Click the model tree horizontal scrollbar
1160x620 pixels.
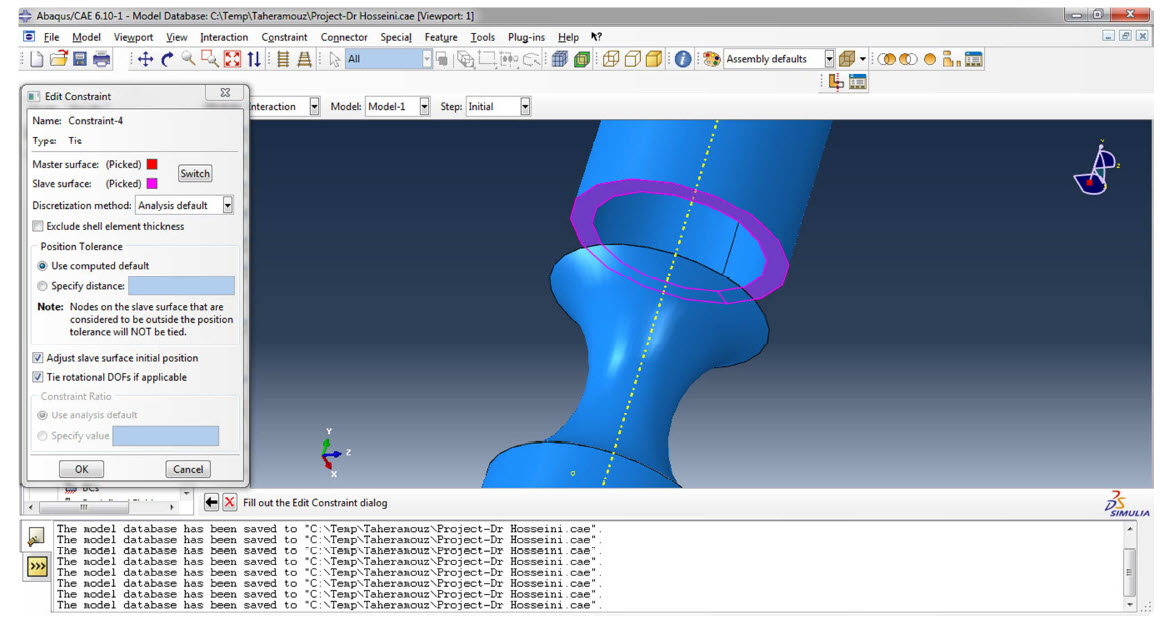(101, 508)
